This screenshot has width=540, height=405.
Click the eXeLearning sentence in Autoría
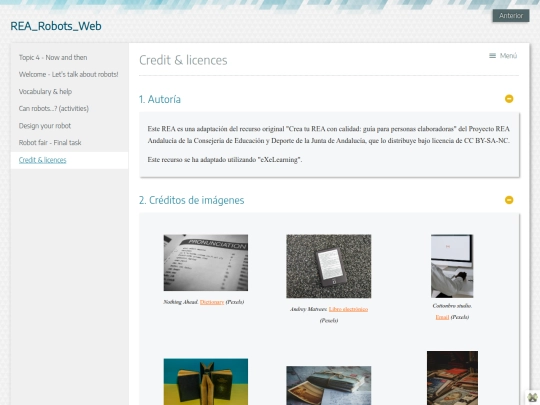[225, 160]
